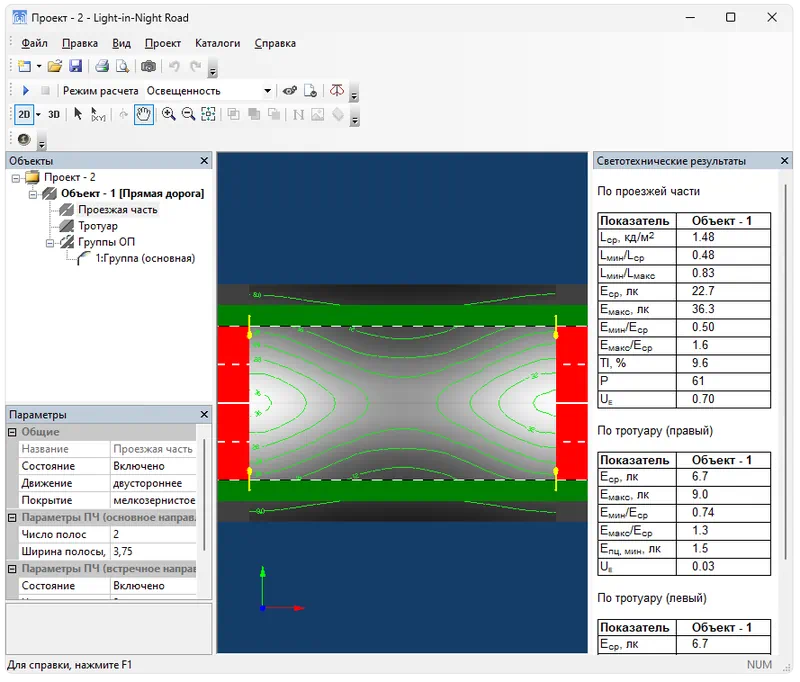Open the Справка menu
This screenshot has height=682, width=800.
(275, 43)
